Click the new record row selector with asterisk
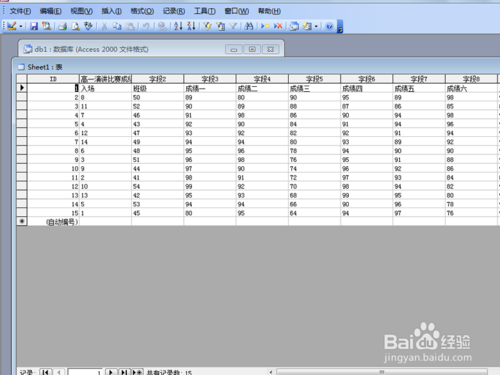The height and width of the screenshot is (375, 500). pyautogui.click(x=22, y=221)
